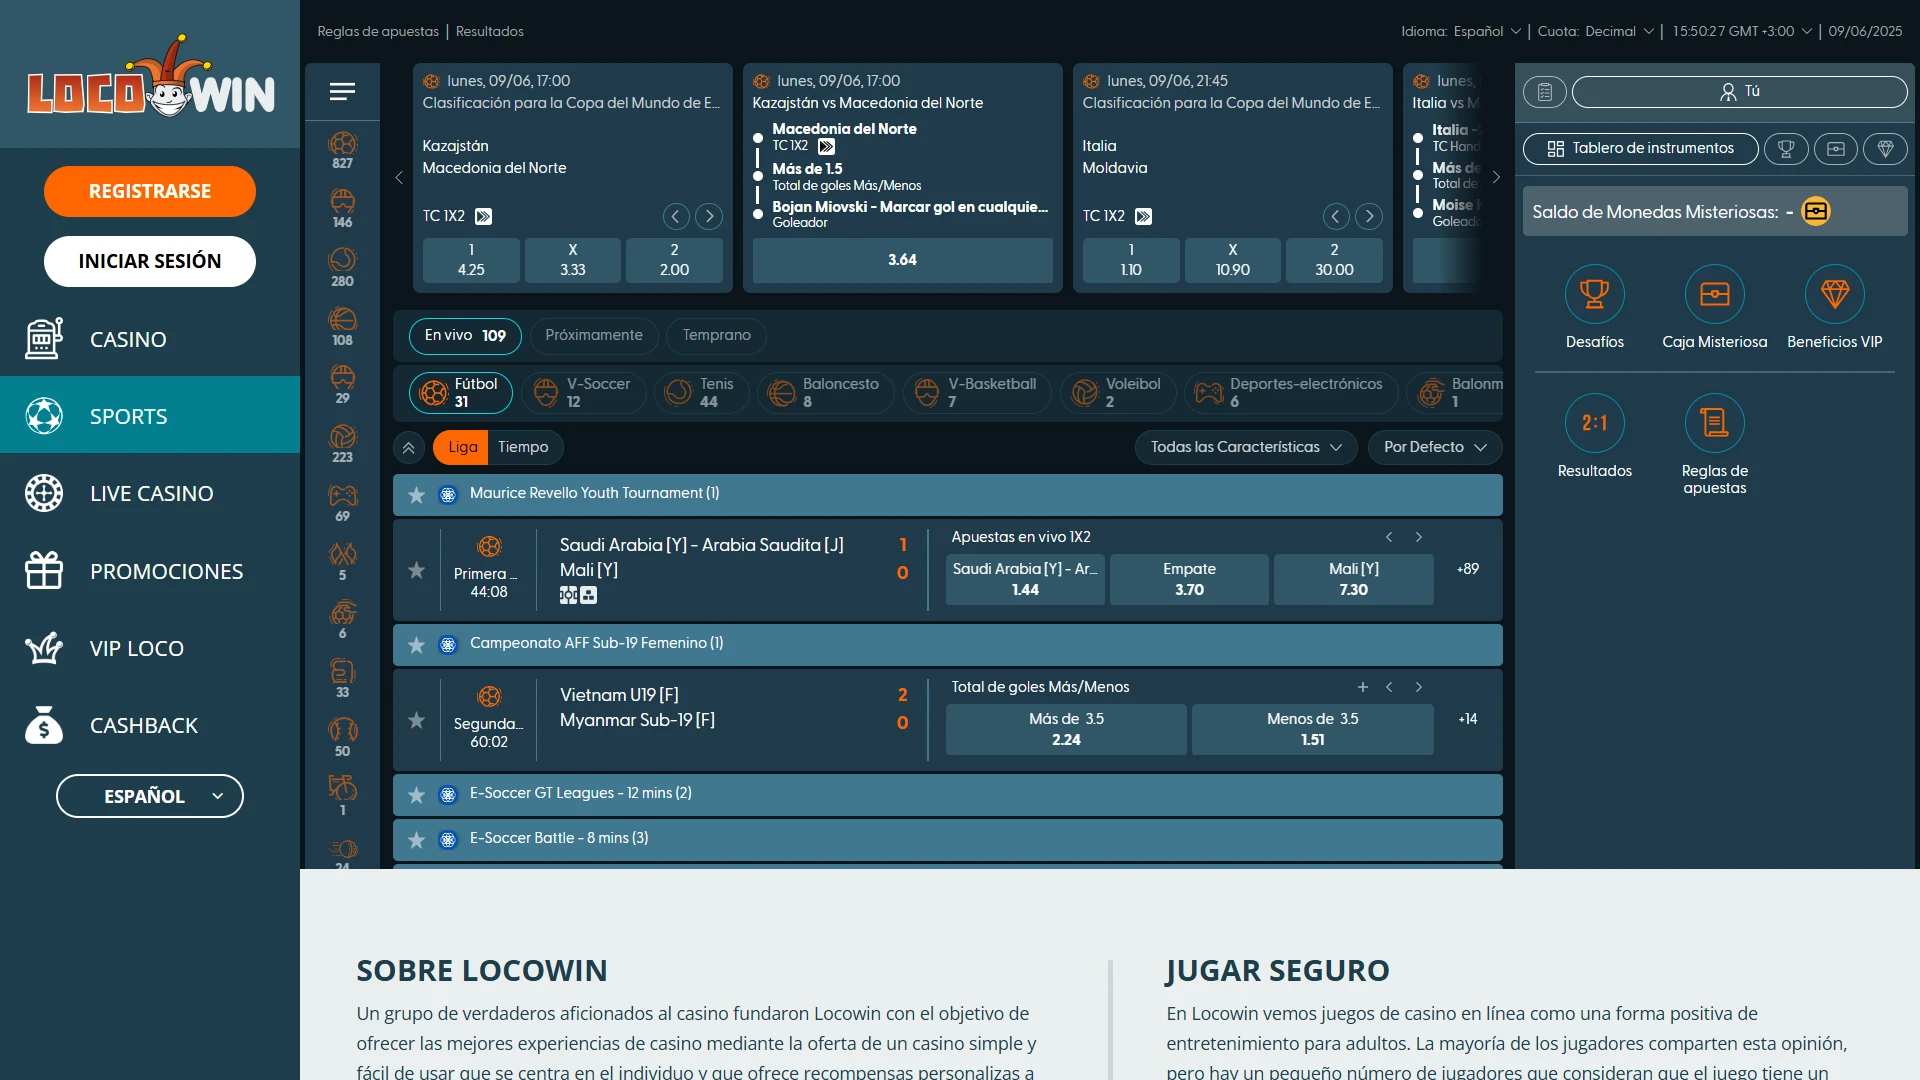Screen dimensions: 1920x1080
Task: Open LIVE CASINO in the sidebar
Action: (x=150, y=494)
